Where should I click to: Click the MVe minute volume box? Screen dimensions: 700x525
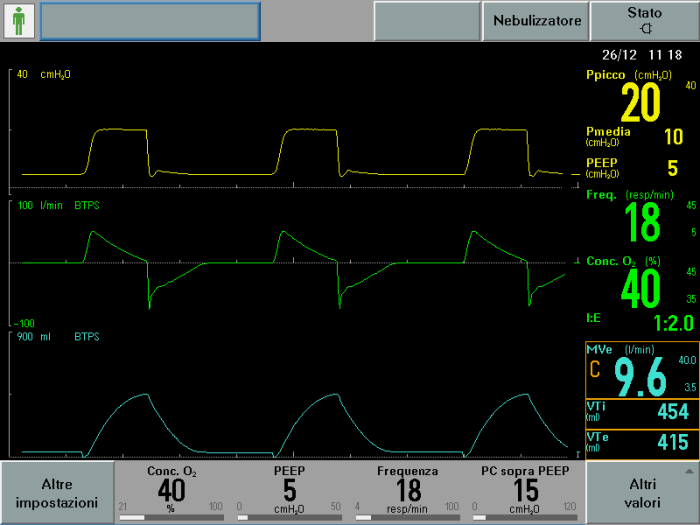(640, 370)
